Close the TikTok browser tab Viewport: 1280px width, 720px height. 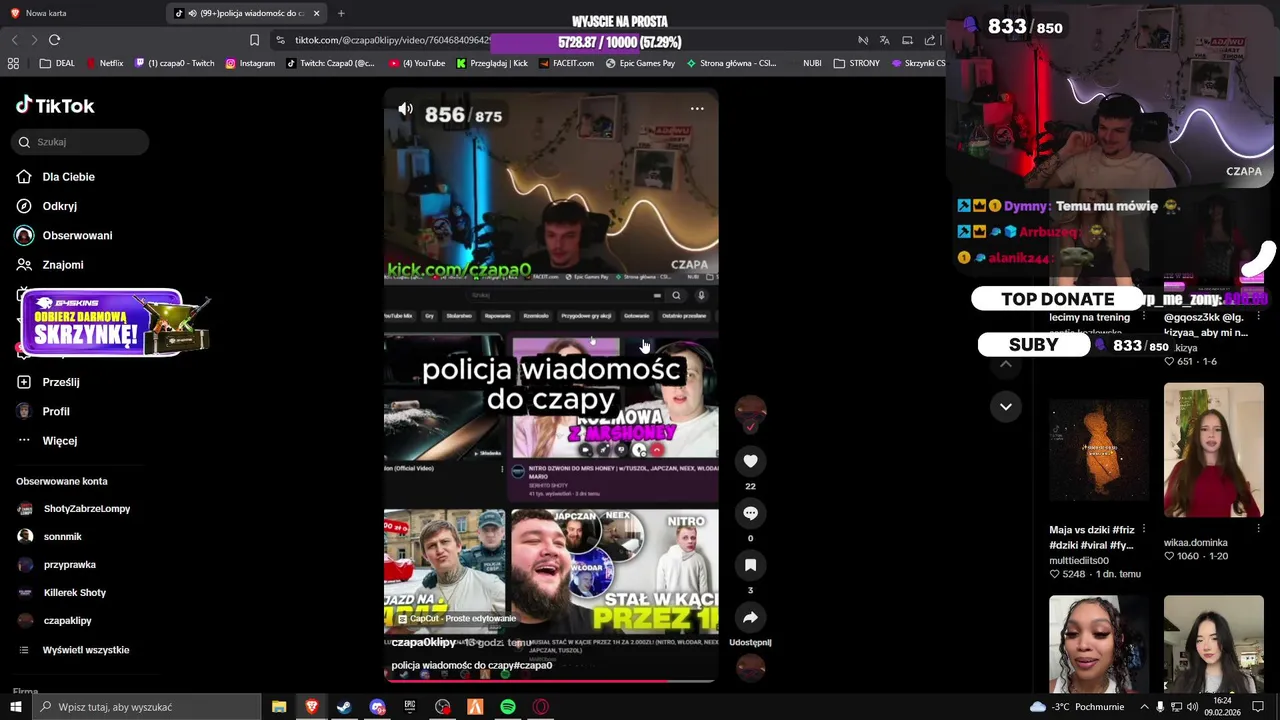click(316, 13)
